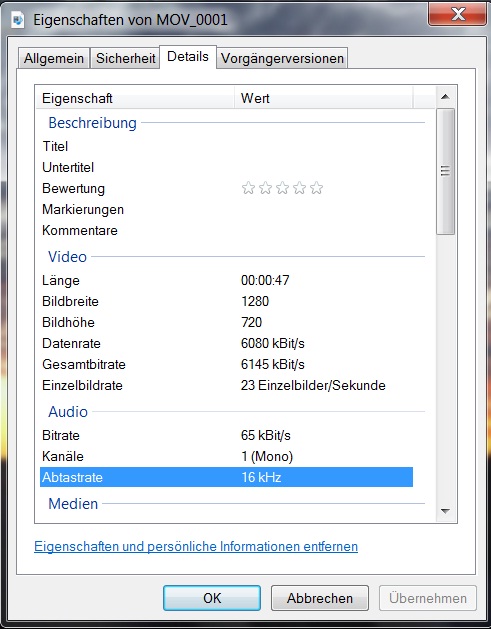
Task: Click the Wert column header
Action: click(323, 98)
